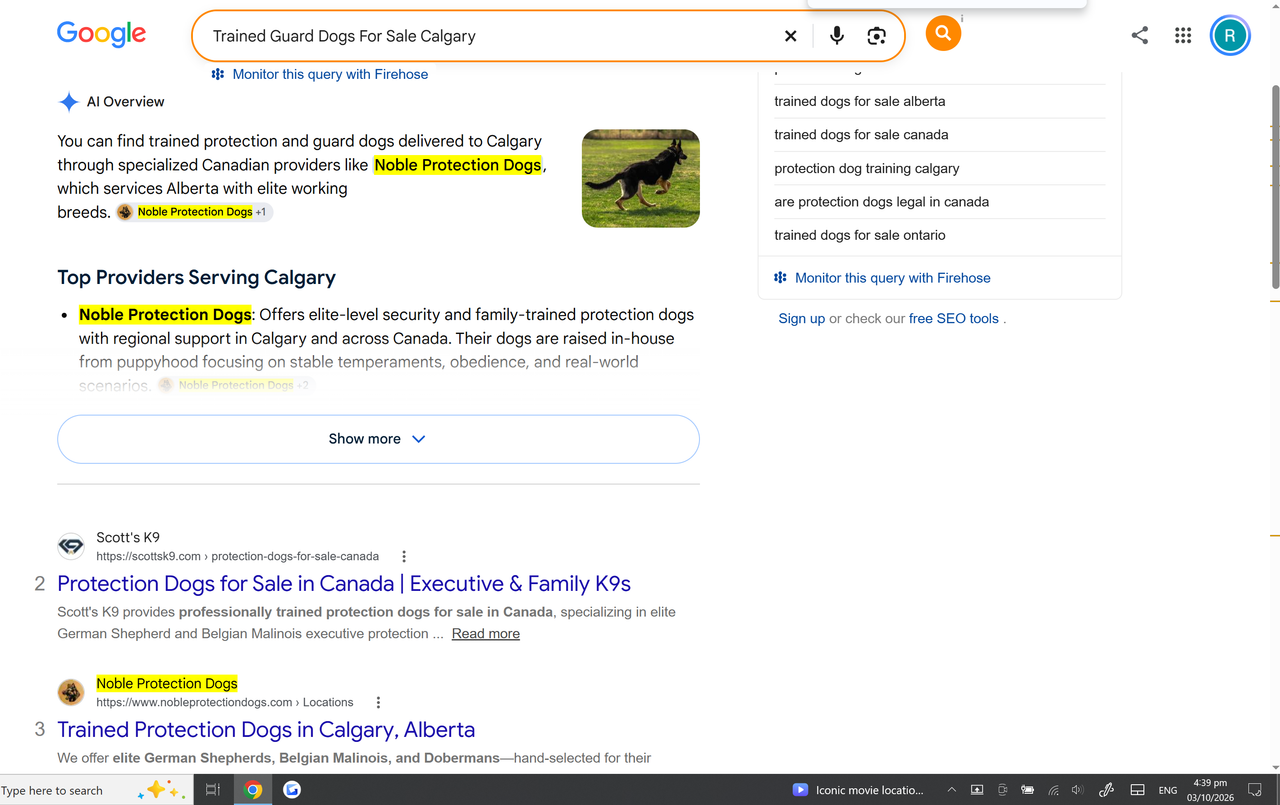Open the Google apps grid
The height and width of the screenshot is (805, 1280).
[x=1183, y=36]
